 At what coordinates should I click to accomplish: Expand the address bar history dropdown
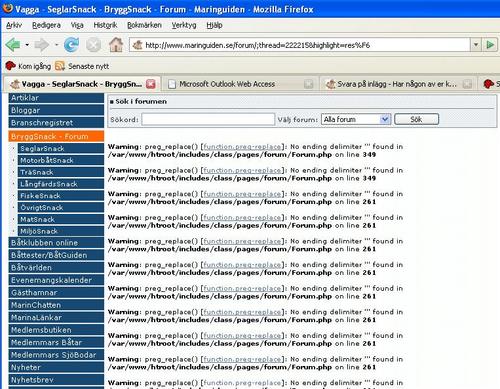pos(476,45)
